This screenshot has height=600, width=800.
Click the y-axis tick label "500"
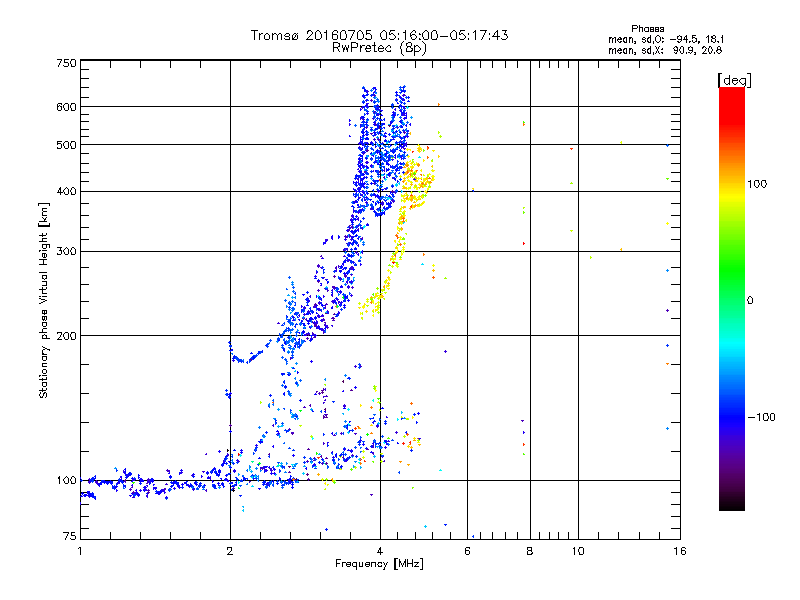[x=66, y=145]
